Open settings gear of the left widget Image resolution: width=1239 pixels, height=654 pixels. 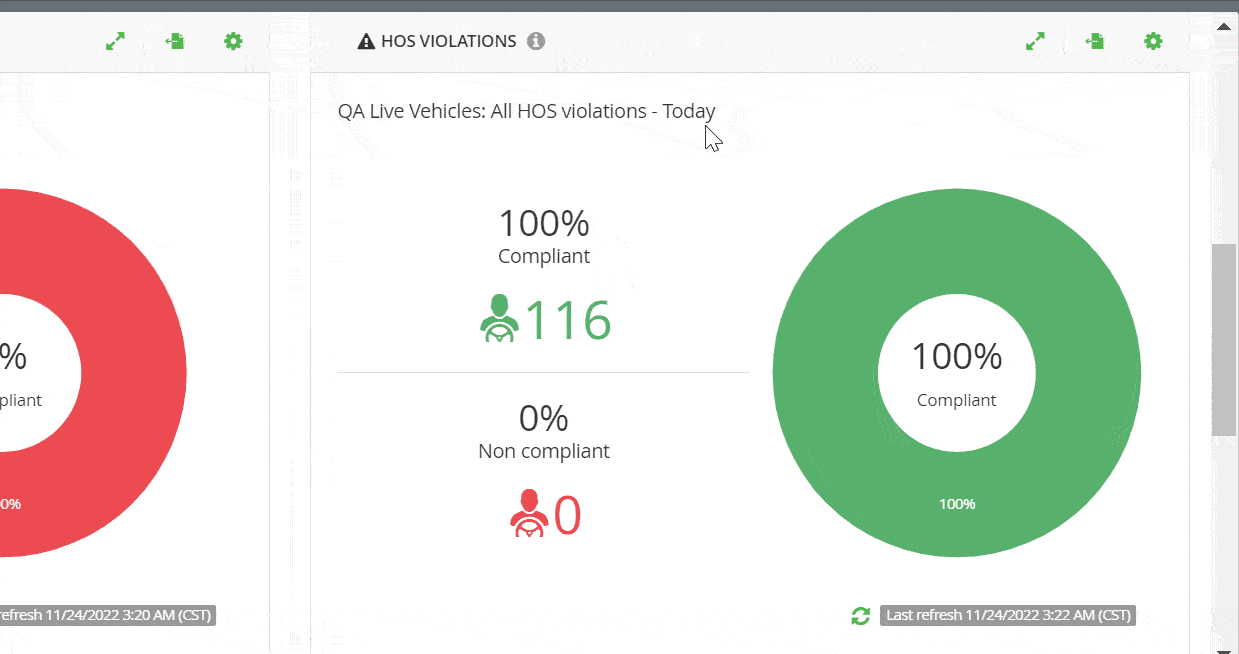click(233, 41)
